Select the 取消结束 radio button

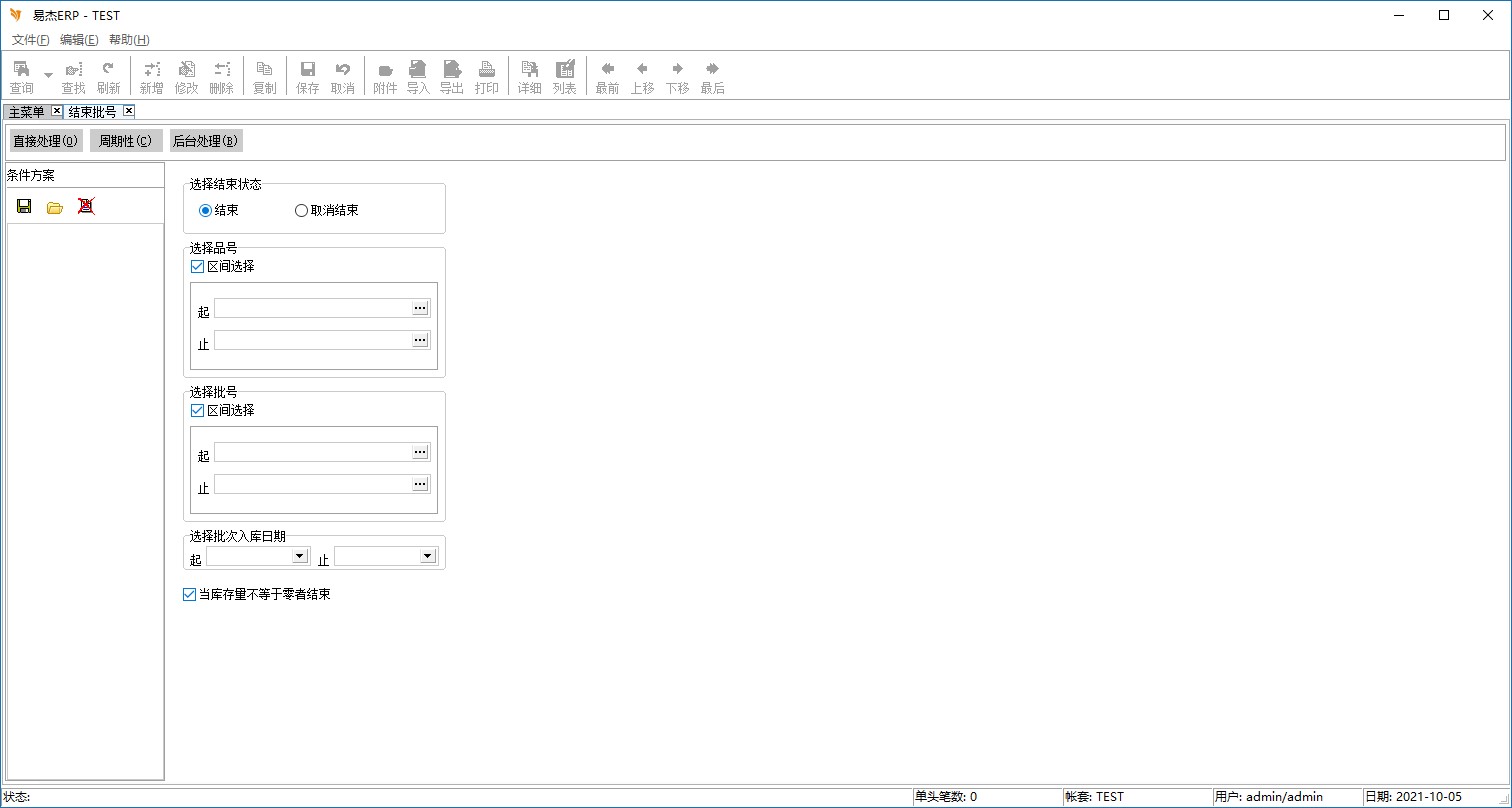click(x=301, y=211)
